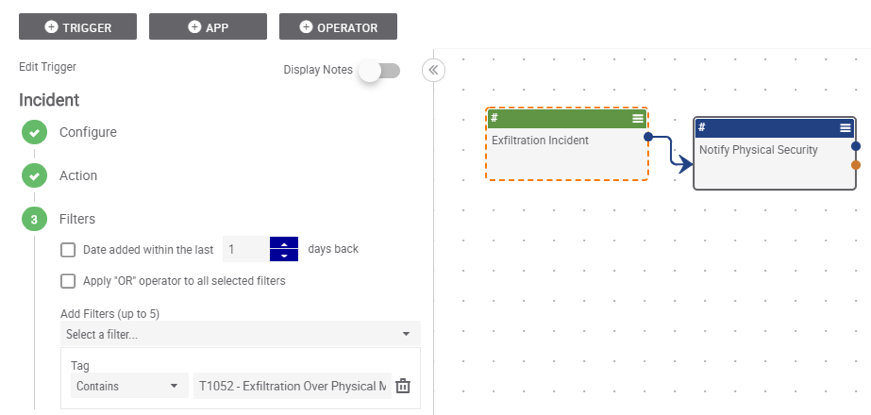The width and height of the screenshot is (871, 415).
Task: Open the hamburger menu on the Exfiltration Incident node
Action: tap(638, 118)
